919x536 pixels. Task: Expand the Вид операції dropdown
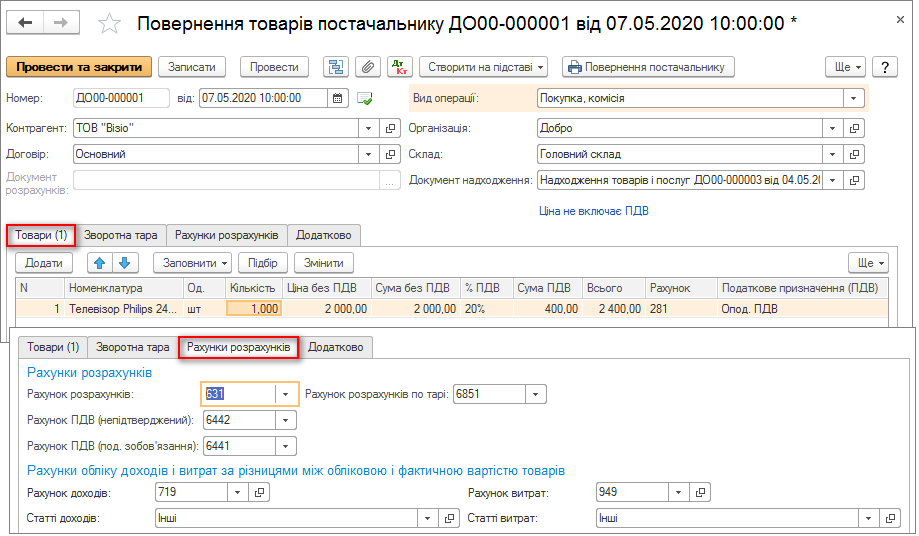coord(852,98)
